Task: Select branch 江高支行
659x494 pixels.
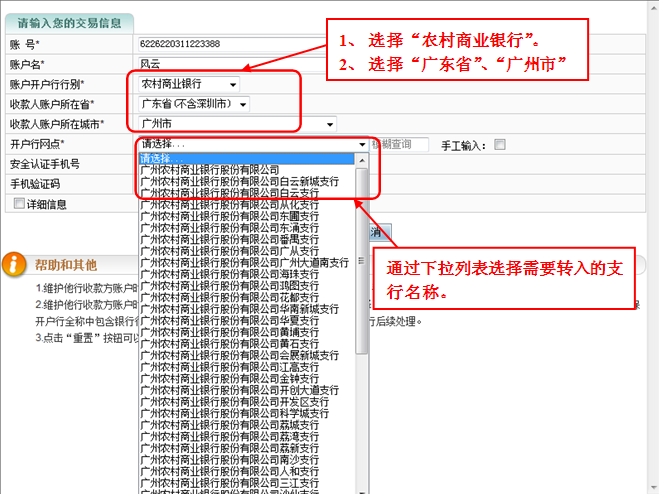Action: (x=247, y=367)
